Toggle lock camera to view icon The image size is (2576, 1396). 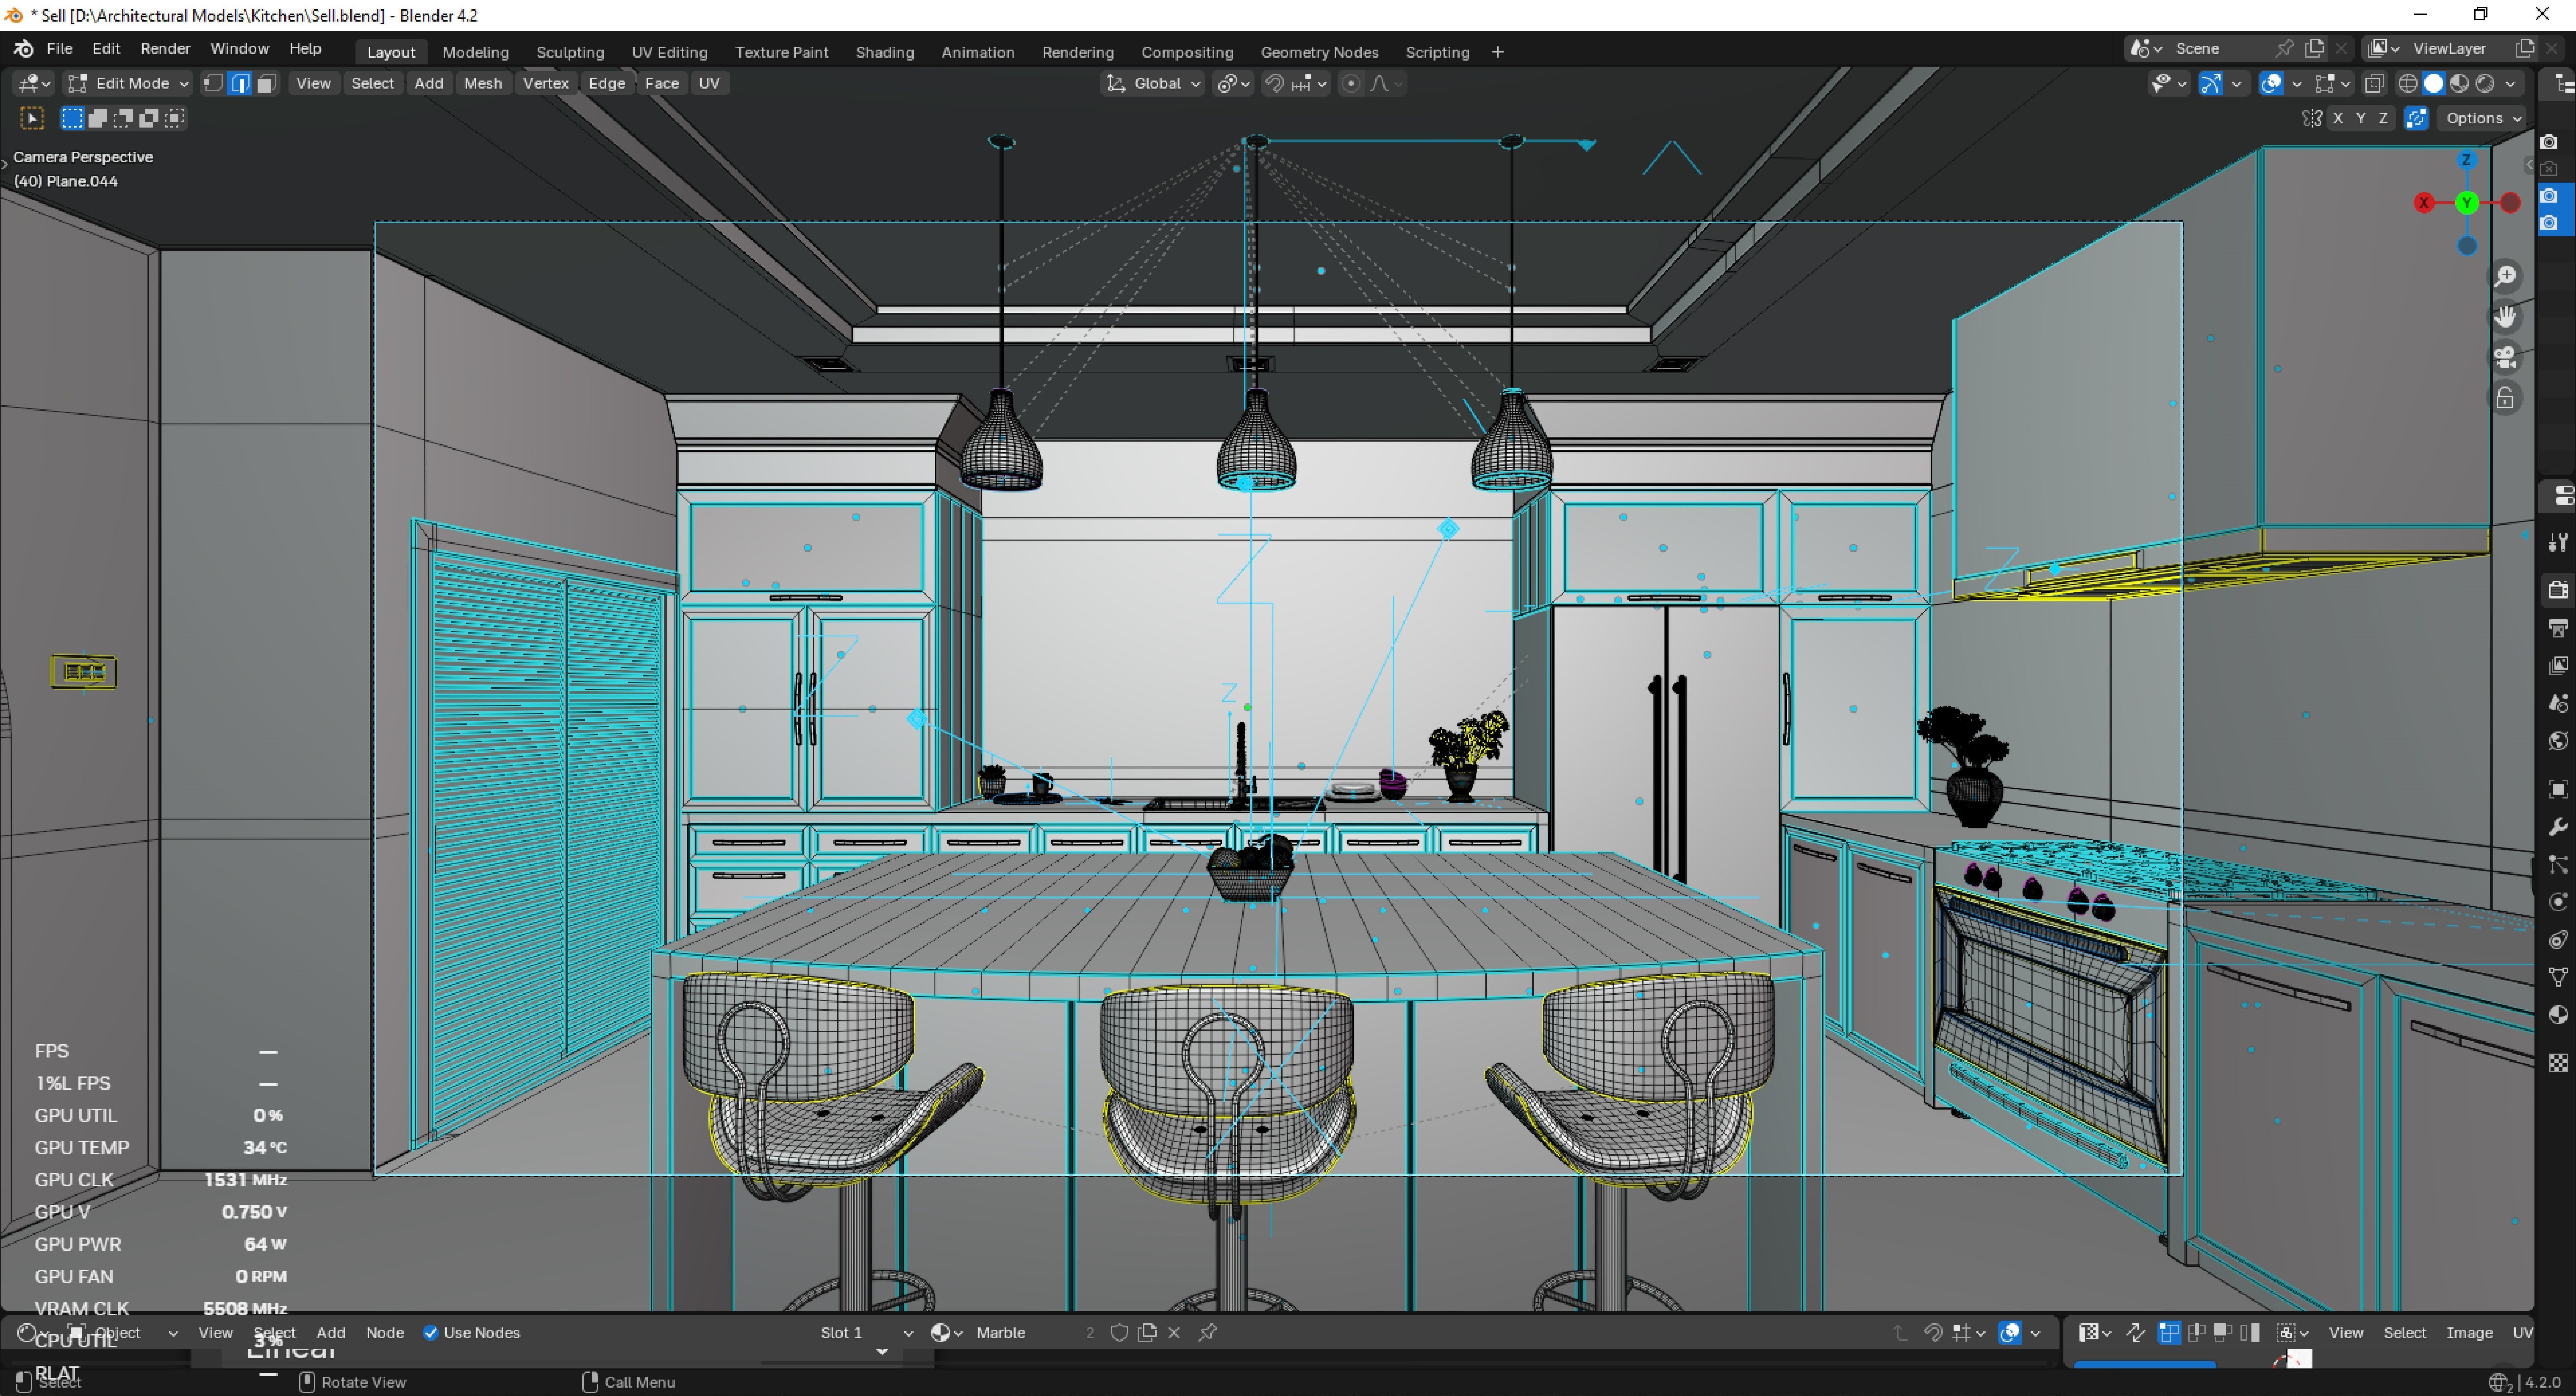click(x=2505, y=398)
